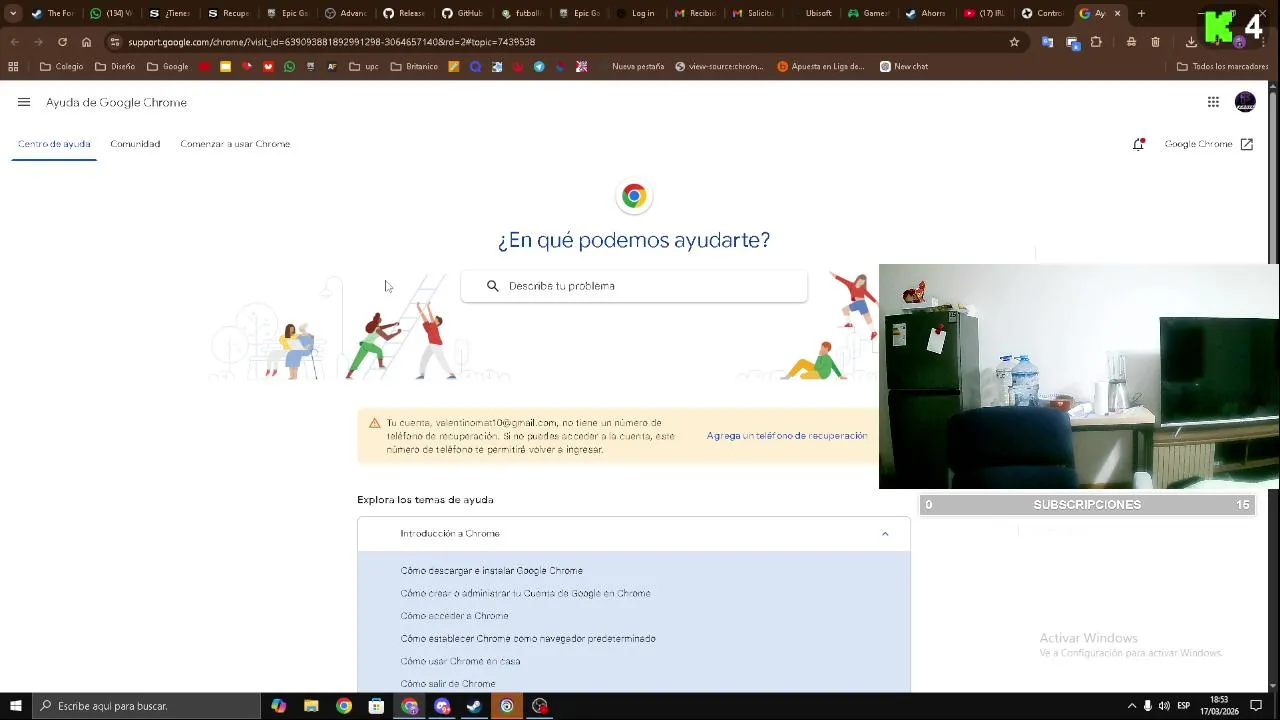Open the New chat bookmark
The height and width of the screenshot is (720, 1280).
click(x=904, y=66)
